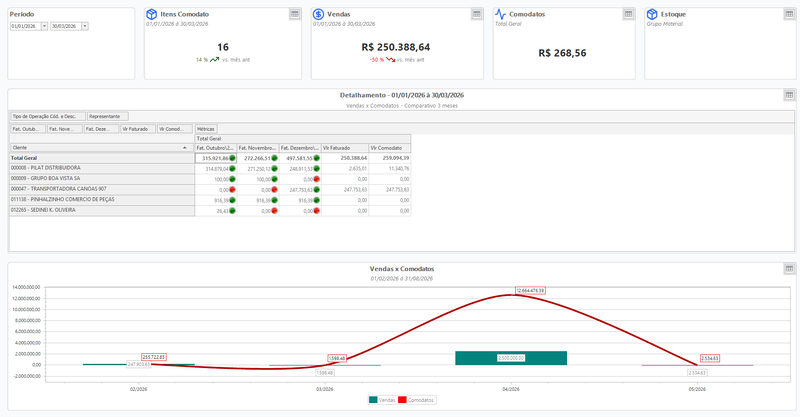Click the Comodatos pulse-line icon
800x417 pixels.
point(501,14)
